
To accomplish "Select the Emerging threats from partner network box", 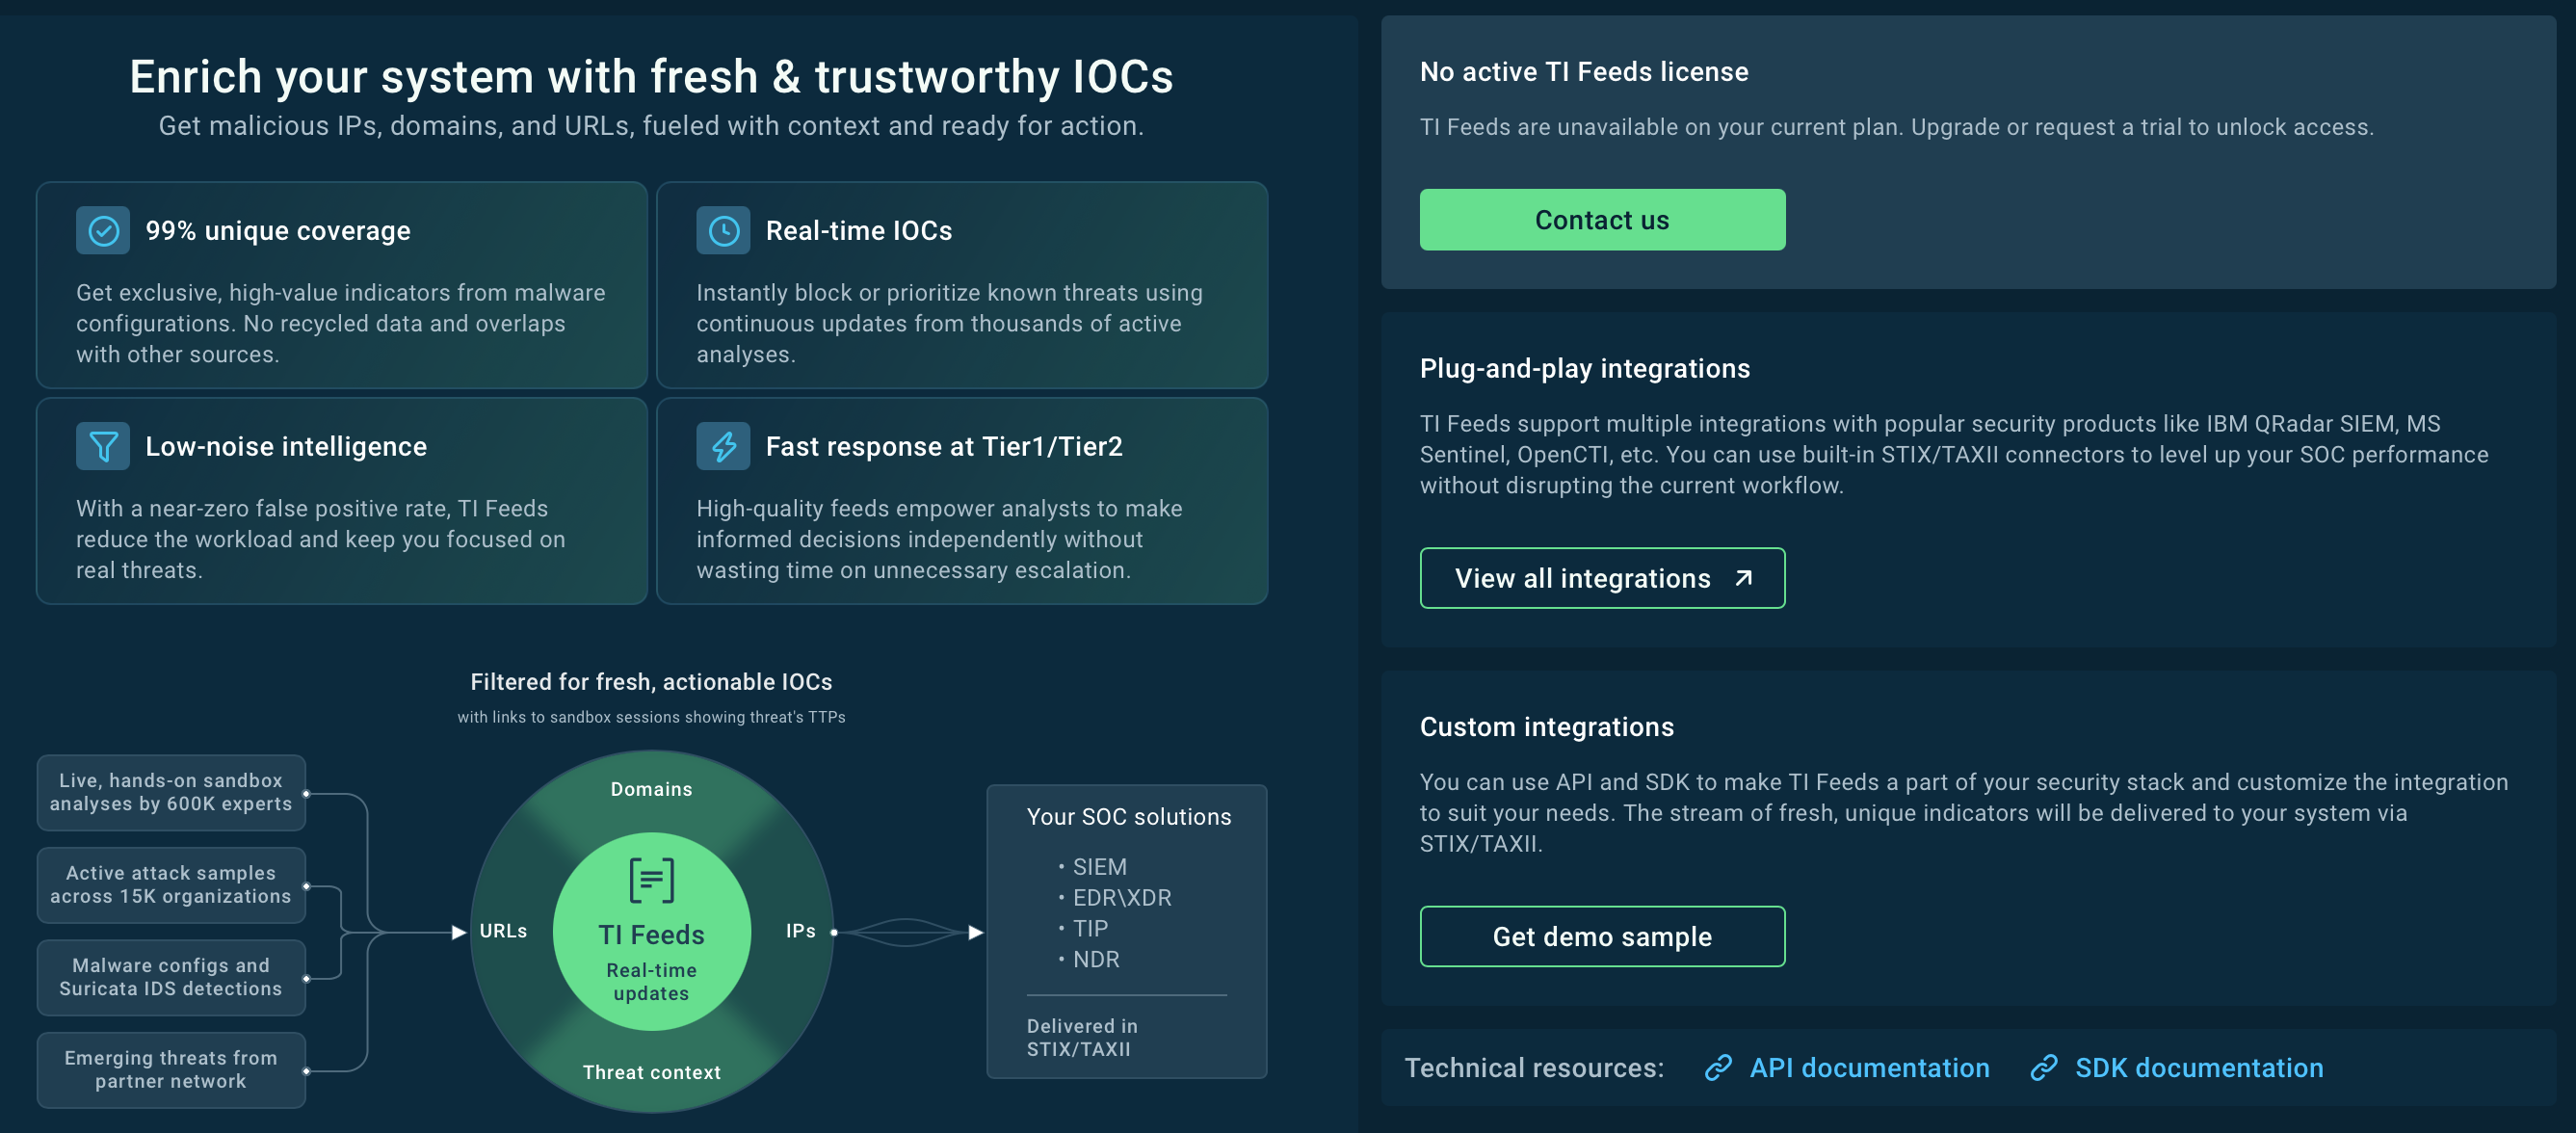I will [x=171, y=1070].
